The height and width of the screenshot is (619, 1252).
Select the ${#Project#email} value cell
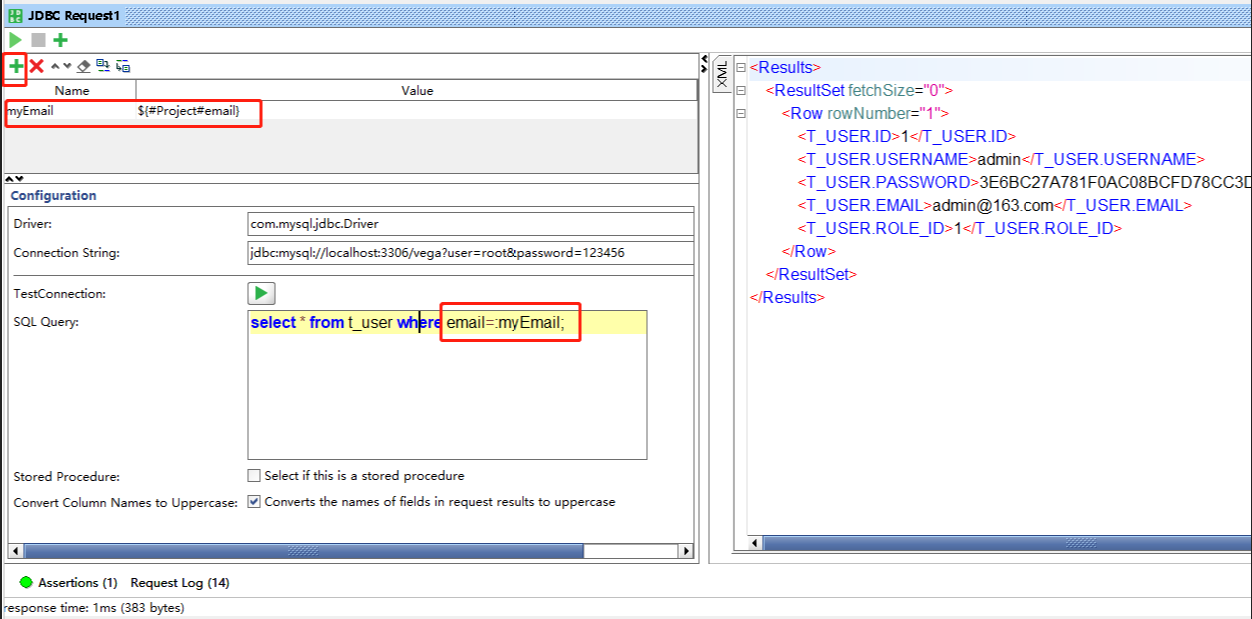(x=416, y=111)
